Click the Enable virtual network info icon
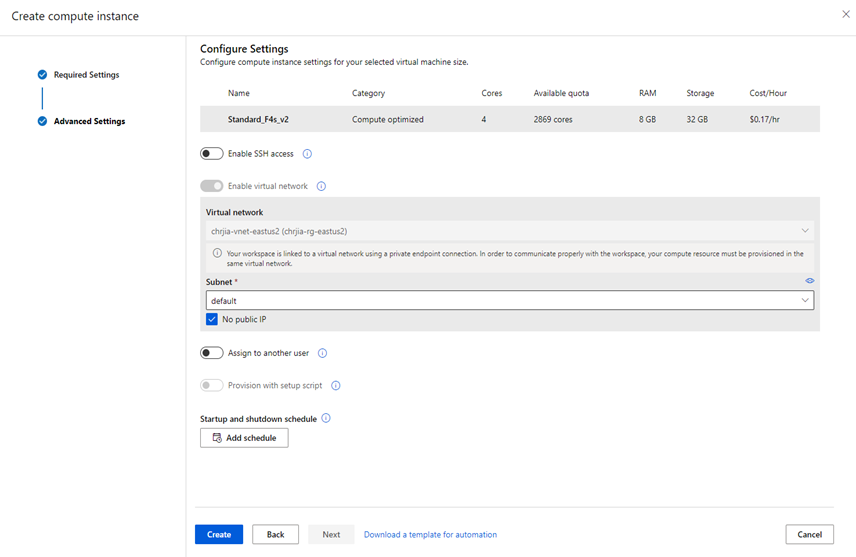This screenshot has height=557, width=856. click(322, 186)
